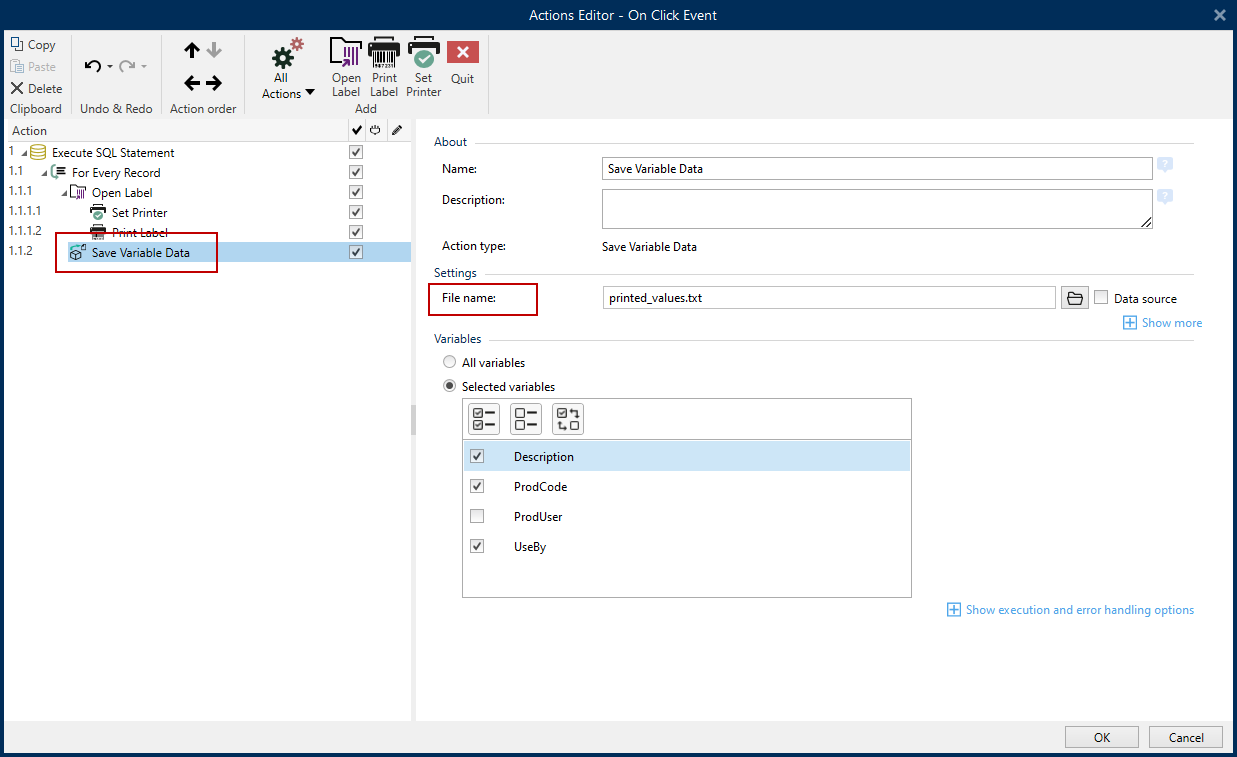This screenshot has width=1237, height=757.
Task: Click the undo arrow icon
Action: click(x=93, y=66)
